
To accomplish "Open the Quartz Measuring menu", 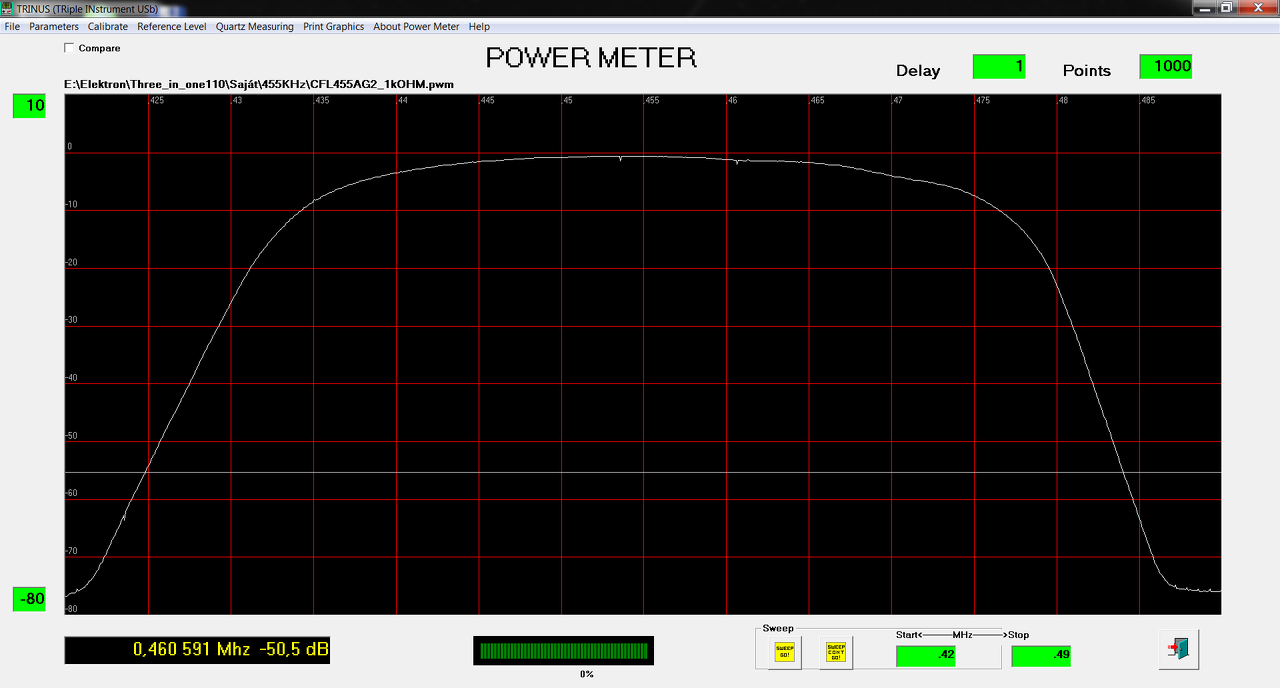I will click(x=255, y=27).
